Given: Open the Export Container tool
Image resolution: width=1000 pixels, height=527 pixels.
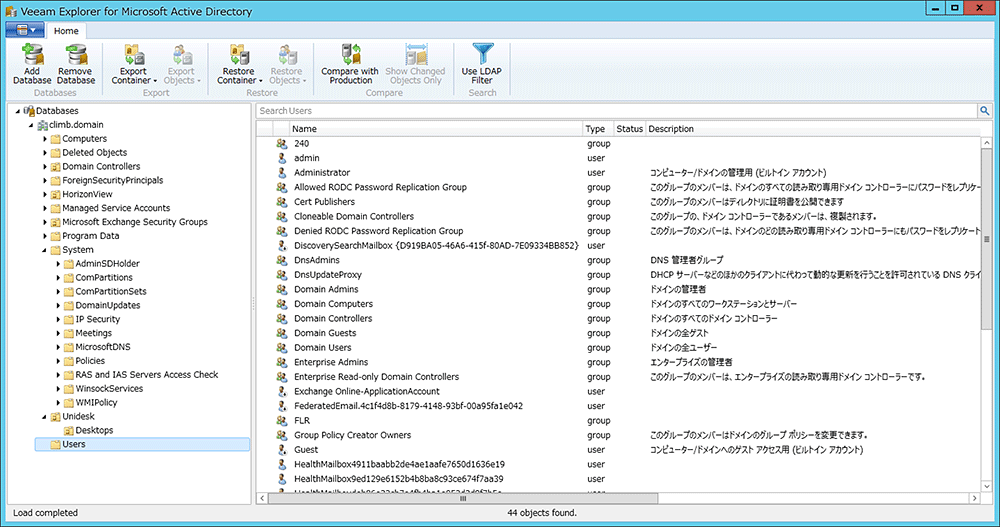Looking at the screenshot, I should (134, 64).
